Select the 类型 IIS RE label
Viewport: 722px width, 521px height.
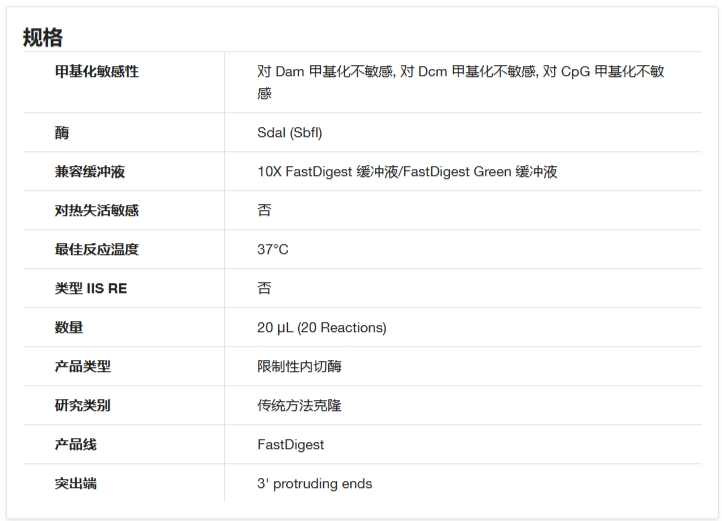[91, 288]
